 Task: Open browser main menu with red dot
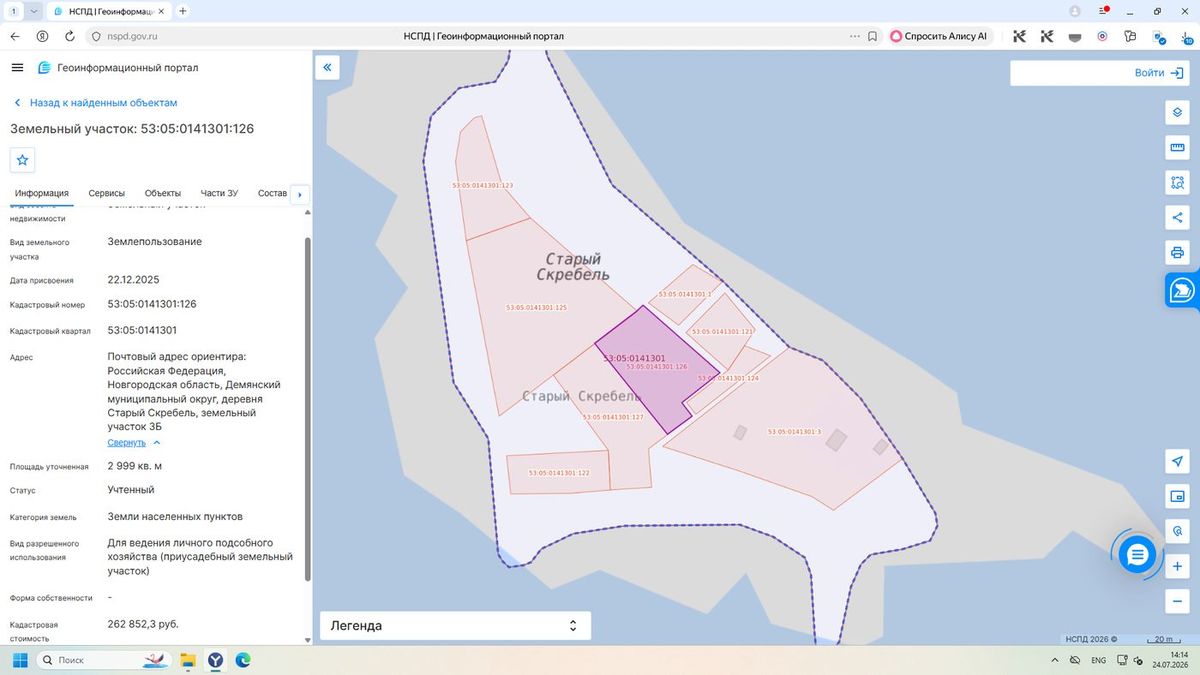(x=1104, y=11)
